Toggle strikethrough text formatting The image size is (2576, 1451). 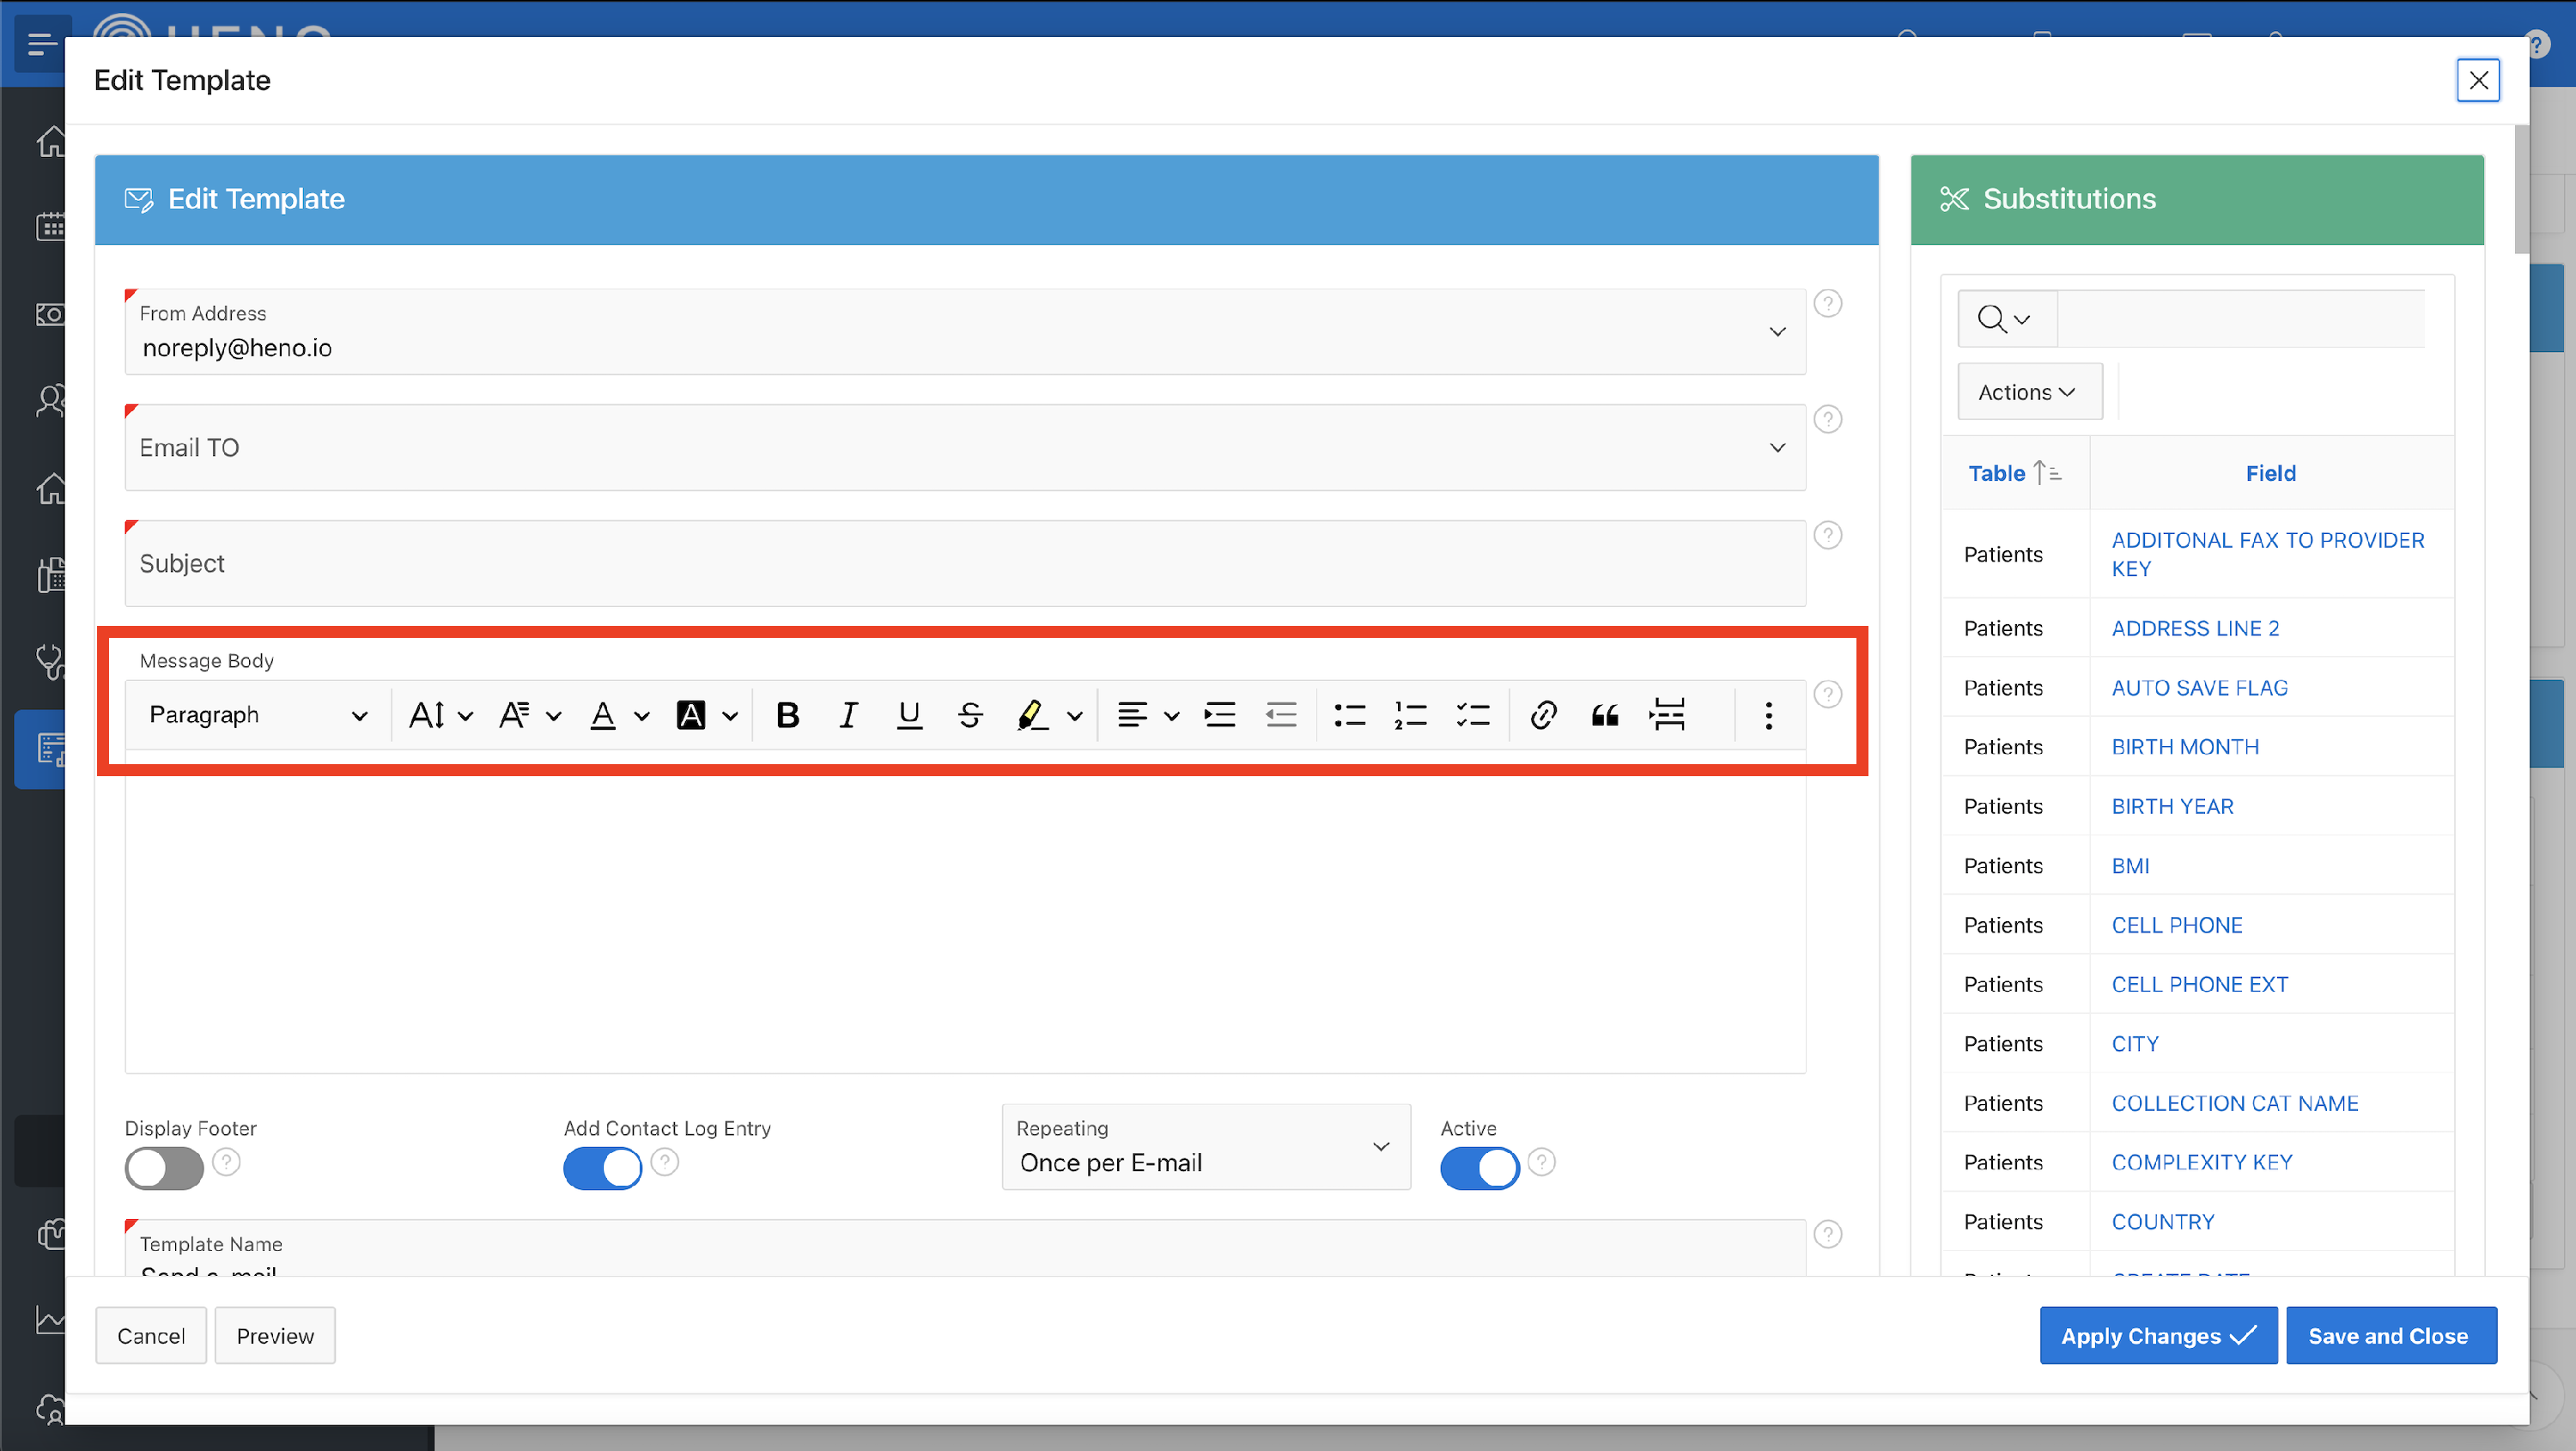pos(969,715)
